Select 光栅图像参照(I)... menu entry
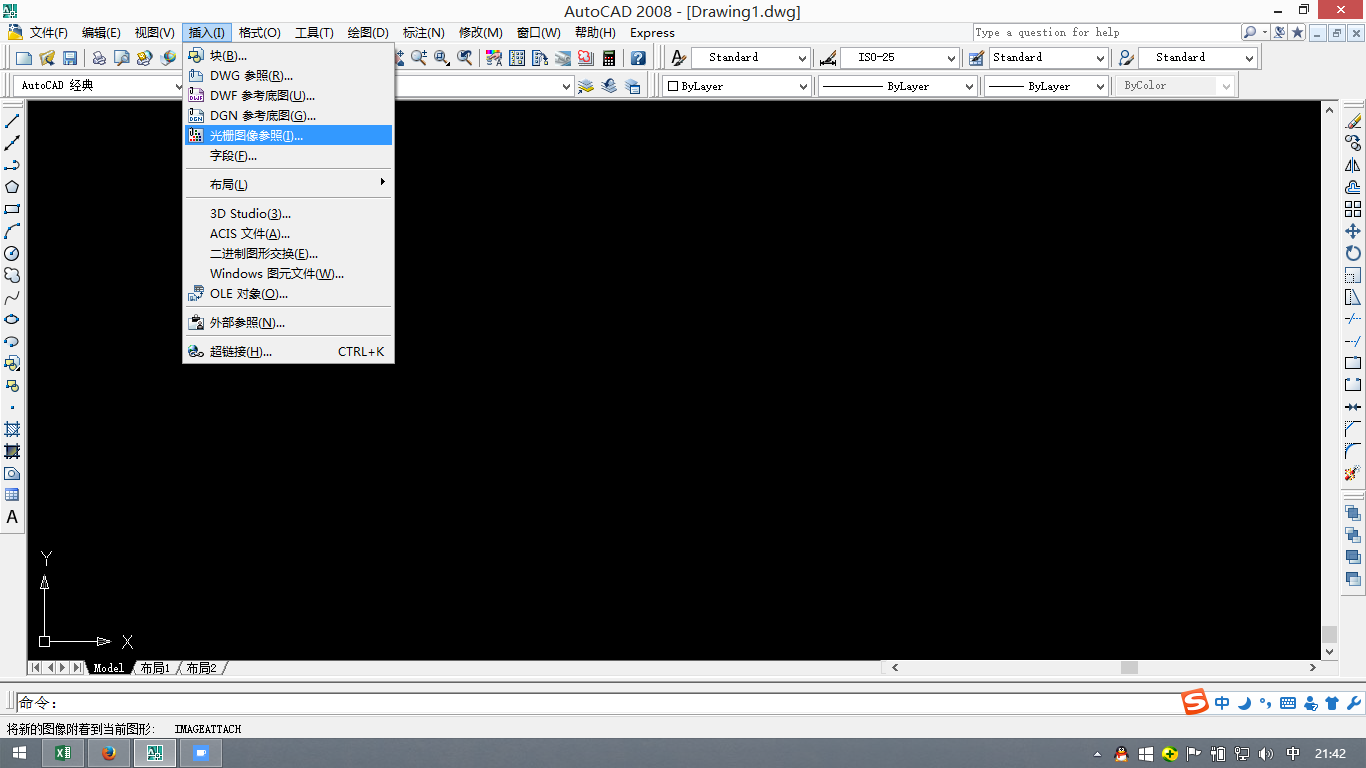1366x768 pixels. (x=288, y=135)
